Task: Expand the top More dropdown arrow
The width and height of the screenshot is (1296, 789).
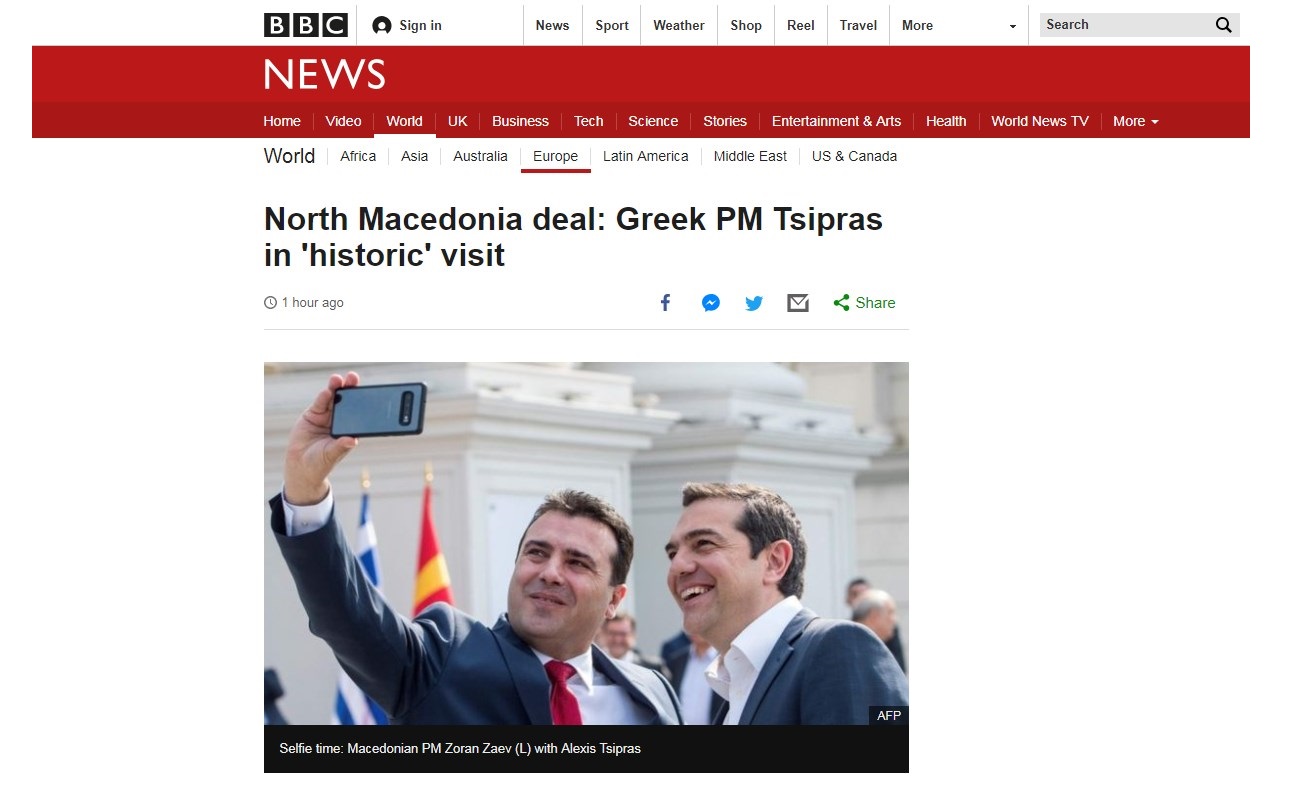Action: click(1012, 27)
